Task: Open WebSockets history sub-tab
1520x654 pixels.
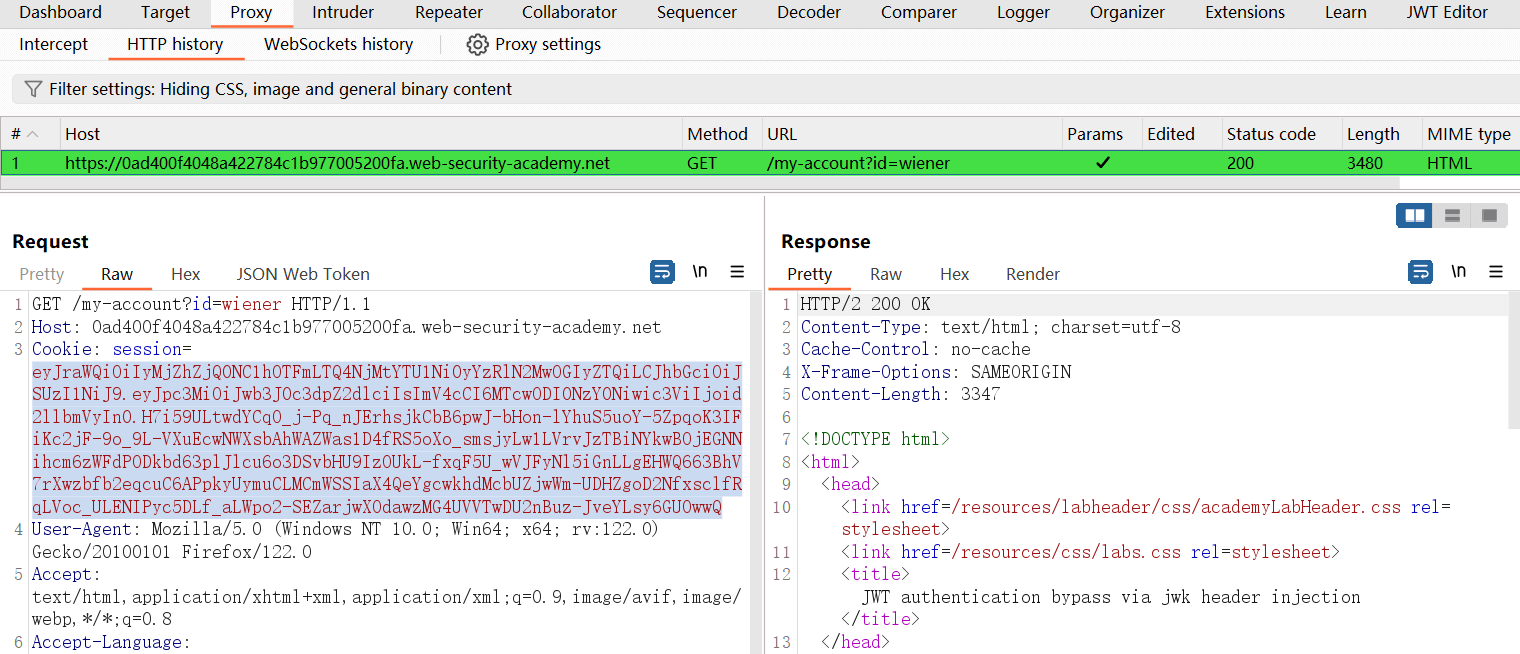Action: tap(338, 45)
